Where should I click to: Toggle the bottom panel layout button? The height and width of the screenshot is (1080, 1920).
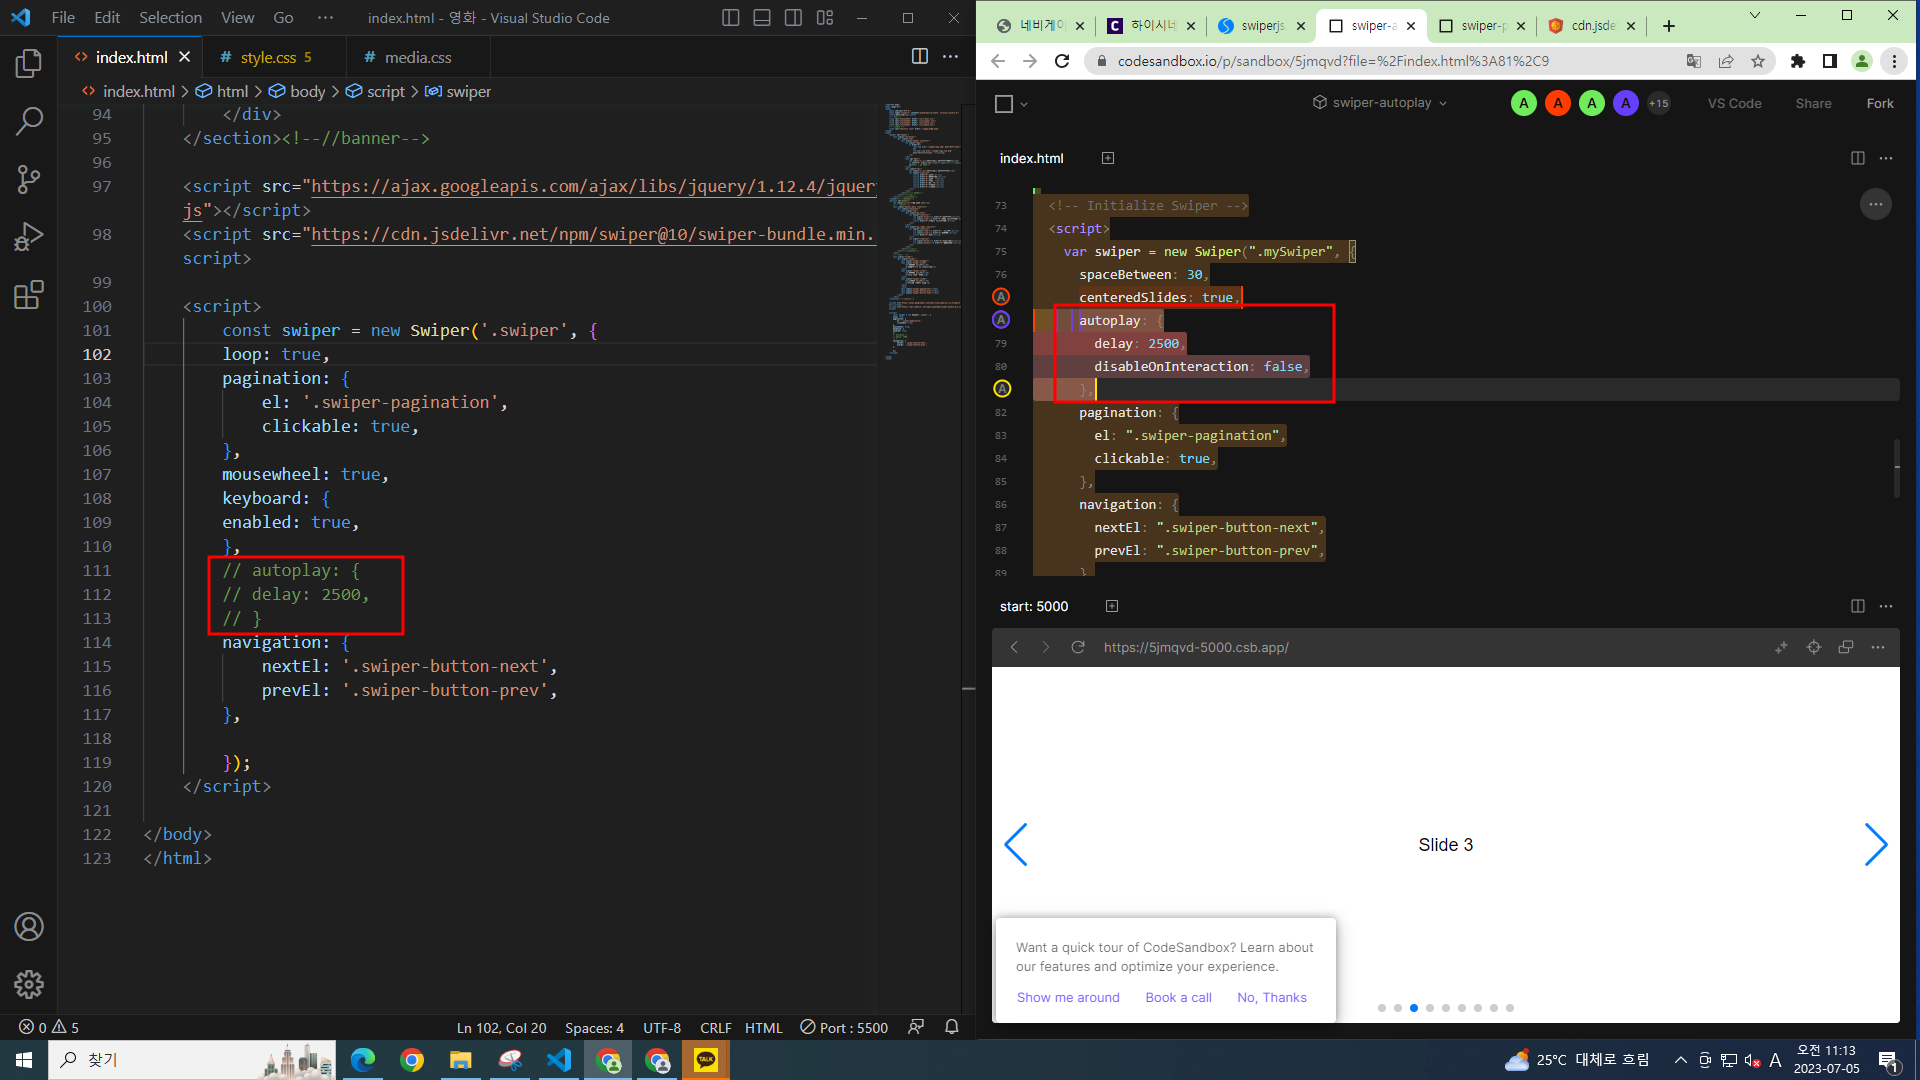coord(762,18)
